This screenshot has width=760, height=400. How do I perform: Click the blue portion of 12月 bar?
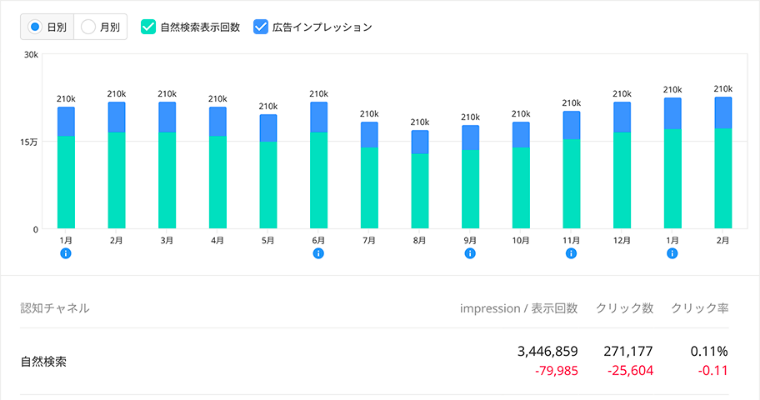622,117
